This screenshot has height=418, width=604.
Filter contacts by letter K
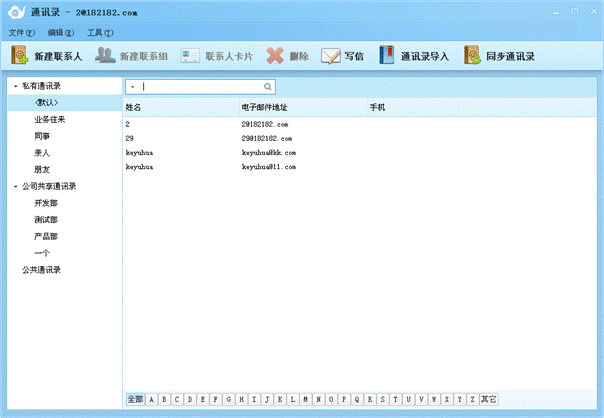(x=280, y=399)
